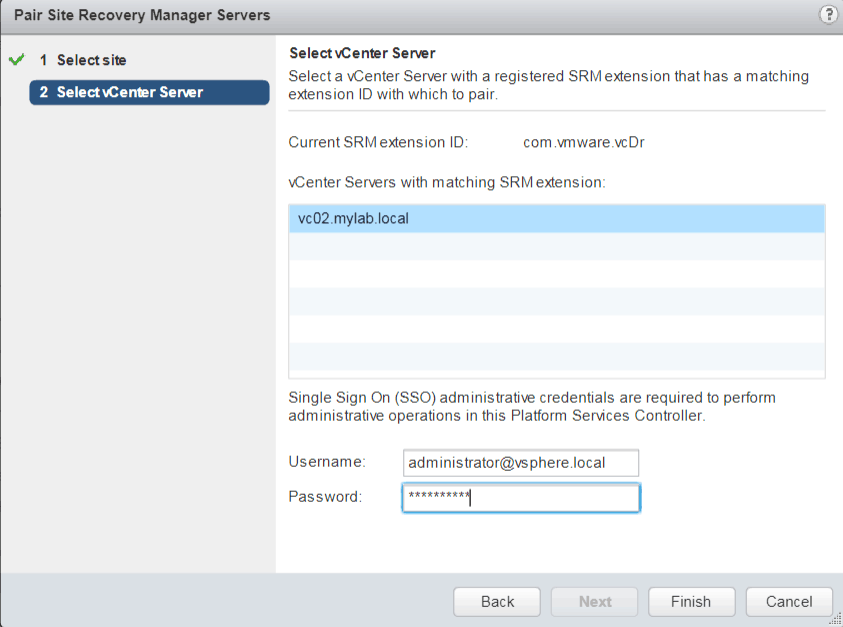Click the Username input field
This screenshot has width=843, height=627.
(520, 462)
